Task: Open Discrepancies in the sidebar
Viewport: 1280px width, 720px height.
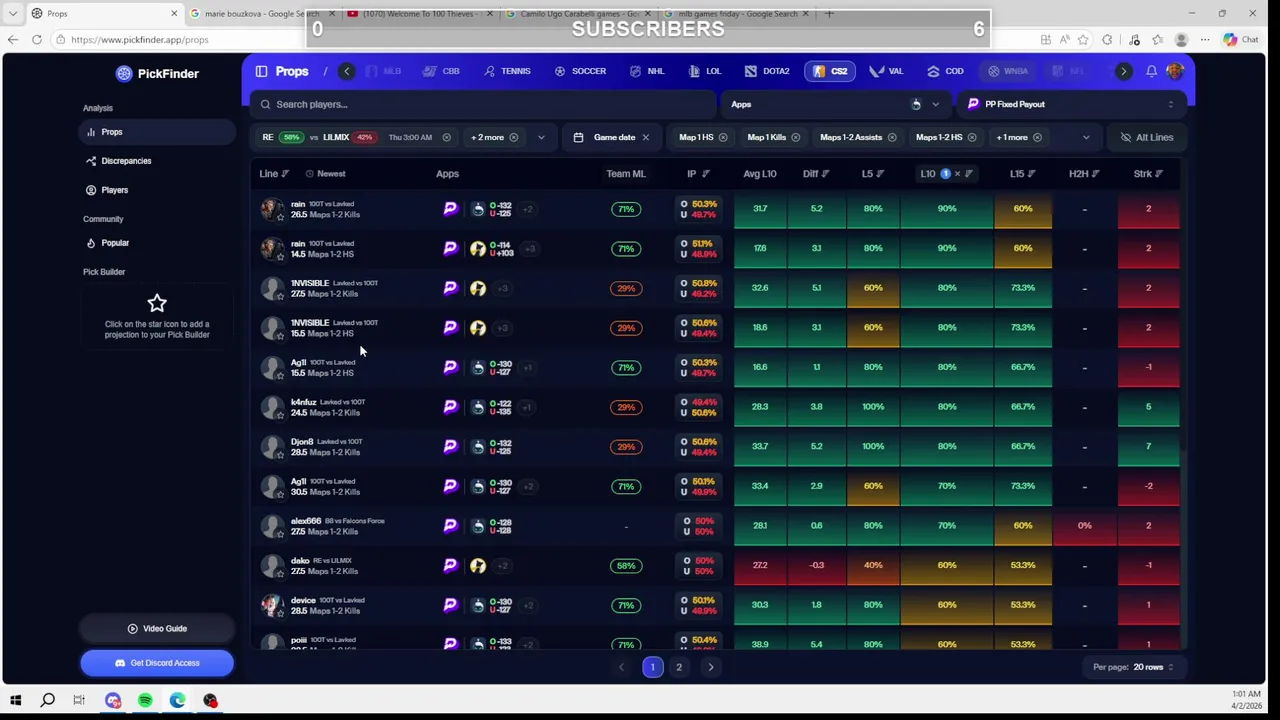Action: click(157, 161)
